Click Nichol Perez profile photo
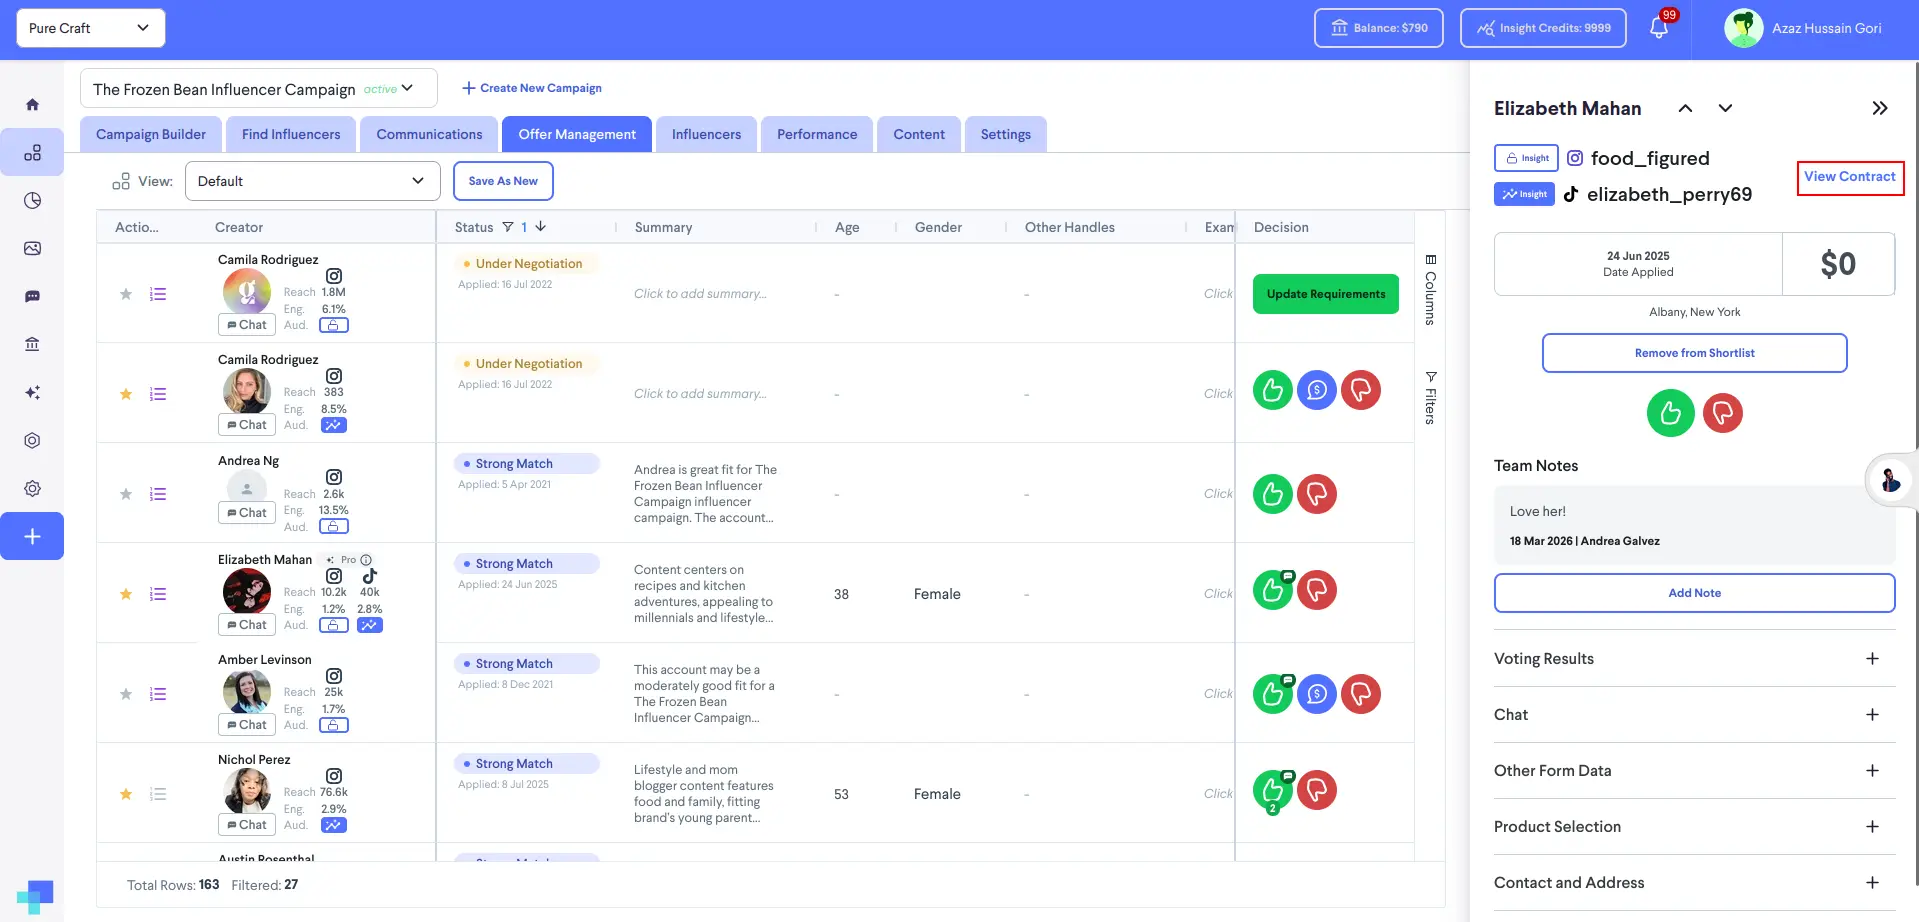The width and height of the screenshot is (1919, 922). pos(247,792)
